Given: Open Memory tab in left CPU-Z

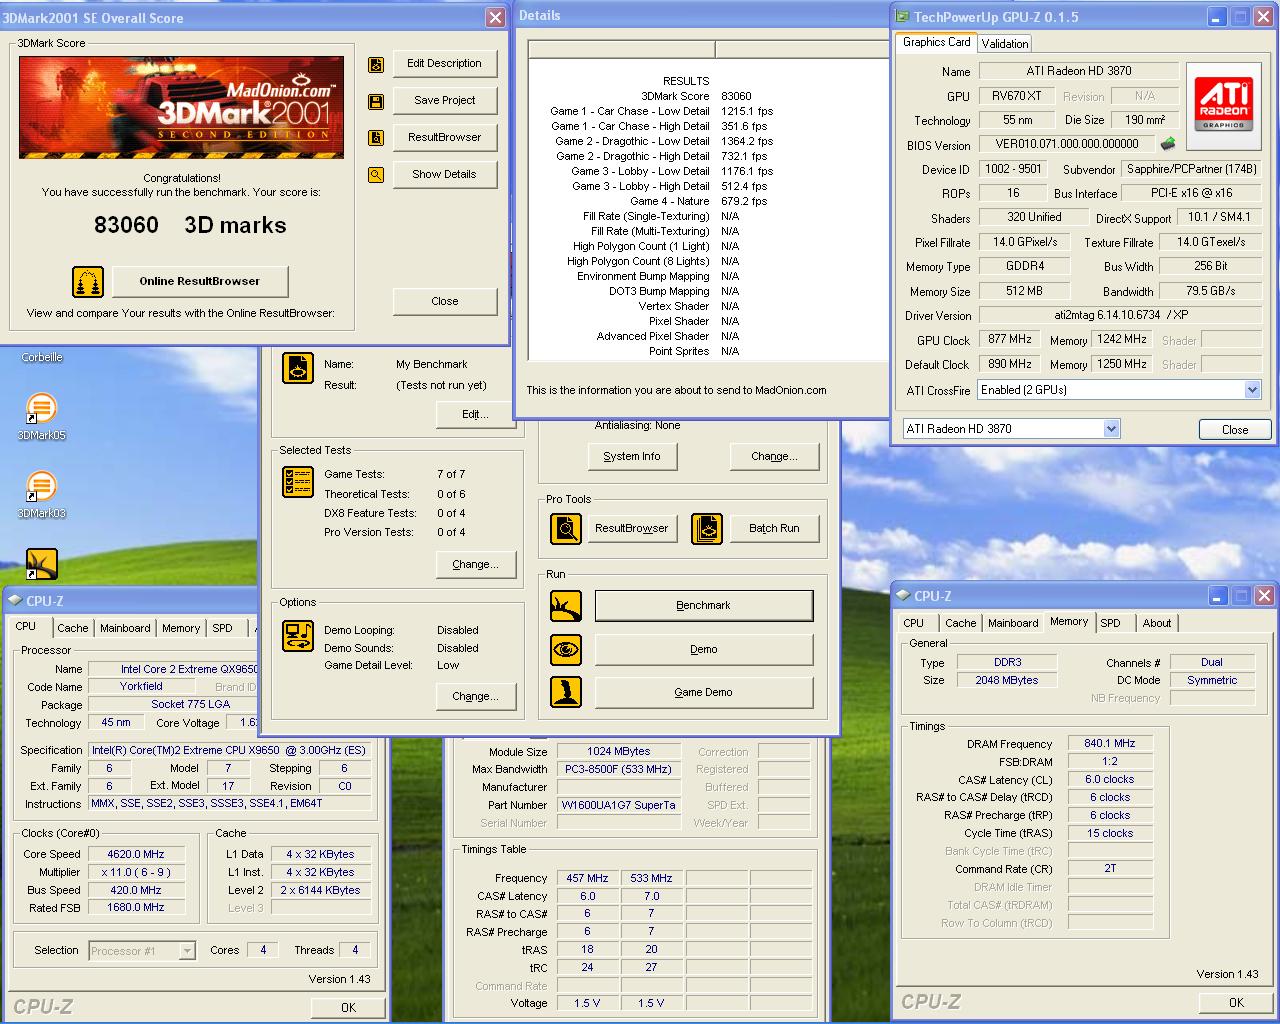Looking at the screenshot, I should click(181, 628).
